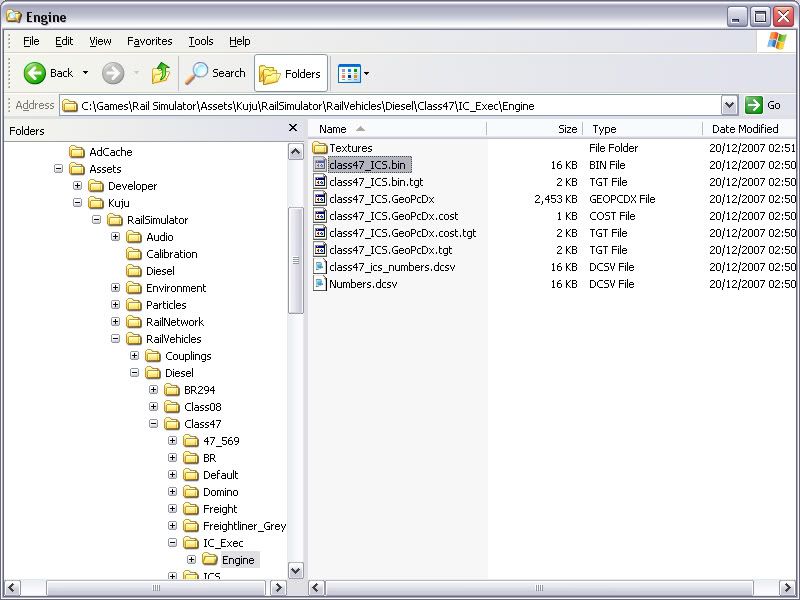Click file list horizontal scroll-right arrow
Screen dimensions: 800x600
tap(787, 588)
